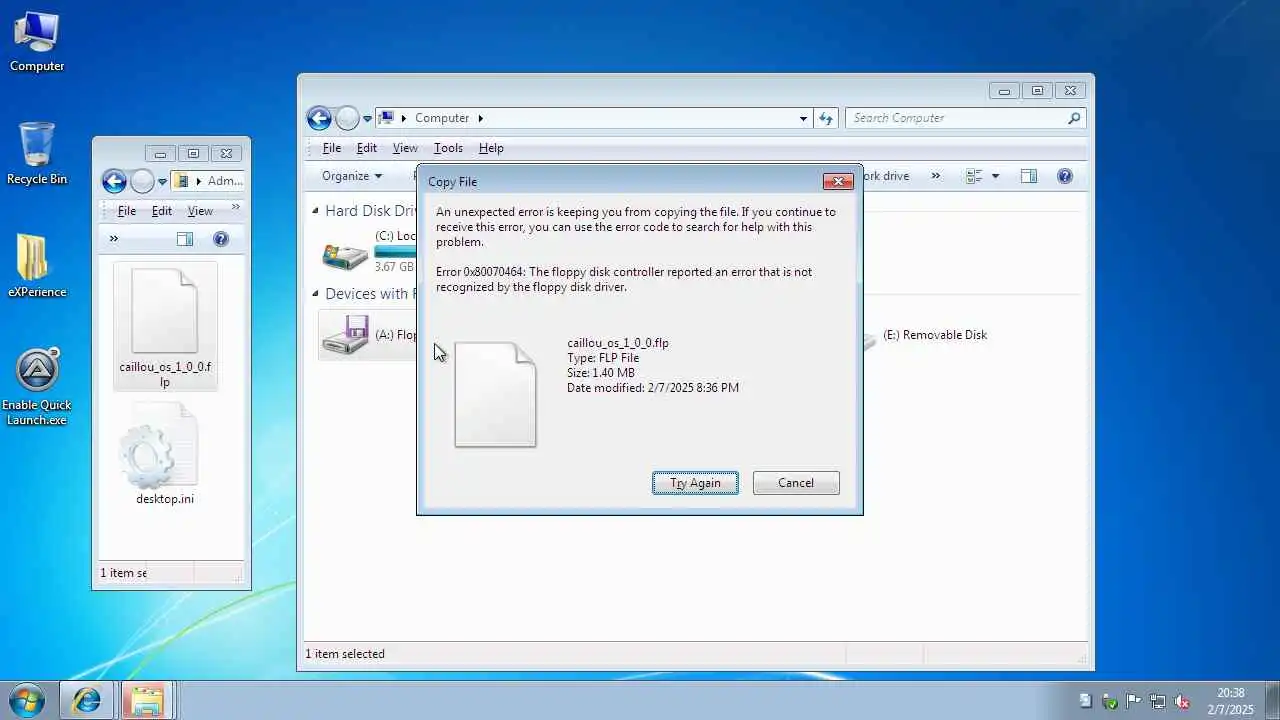Open the Tools menu in Computer window
The image size is (1280, 720).
(448, 148)
